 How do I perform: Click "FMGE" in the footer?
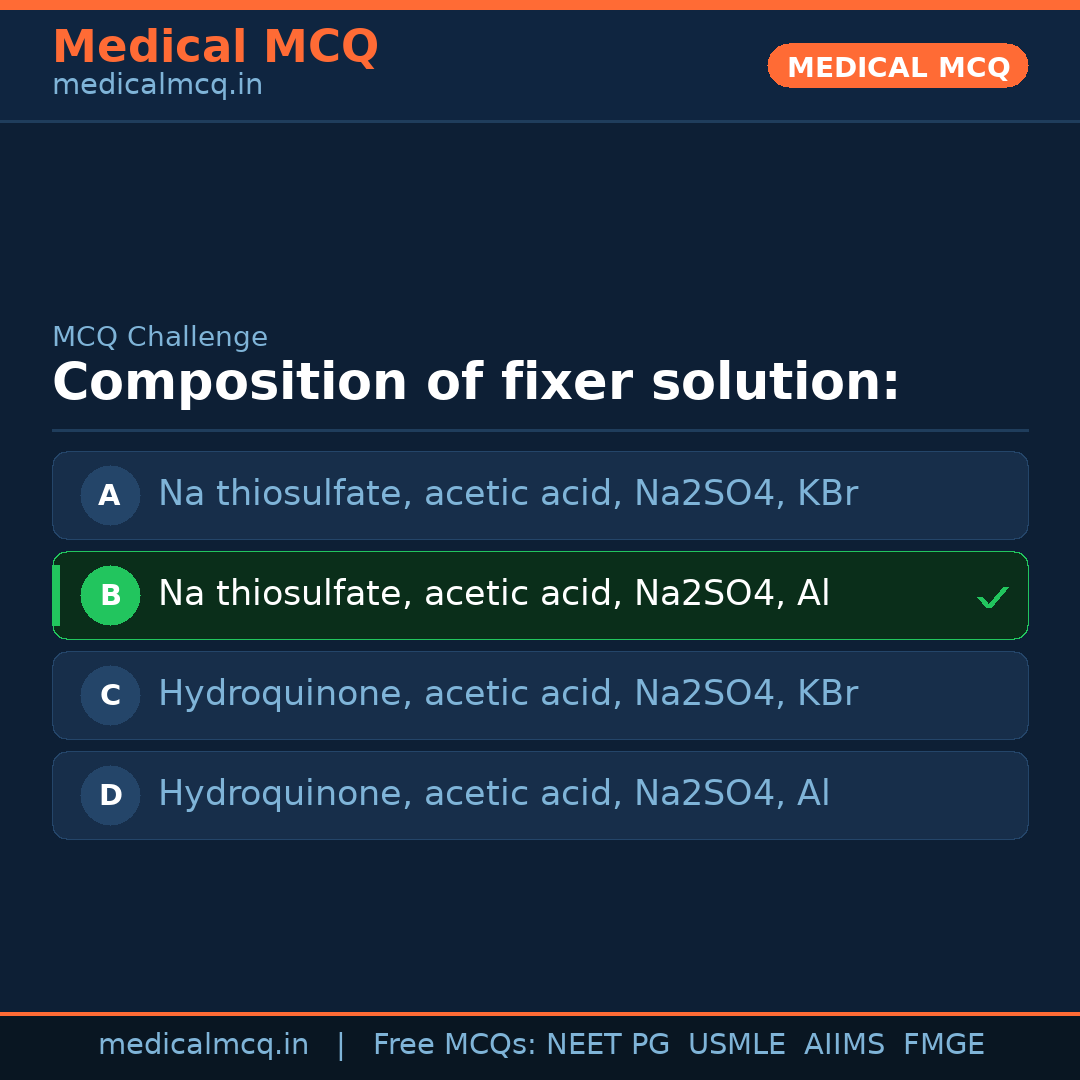[944, 1045]
